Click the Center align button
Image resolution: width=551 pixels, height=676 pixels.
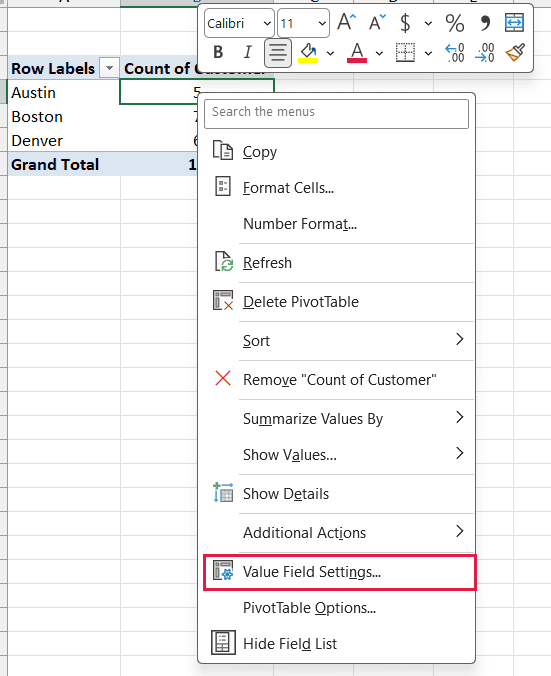tap(278, 53)
